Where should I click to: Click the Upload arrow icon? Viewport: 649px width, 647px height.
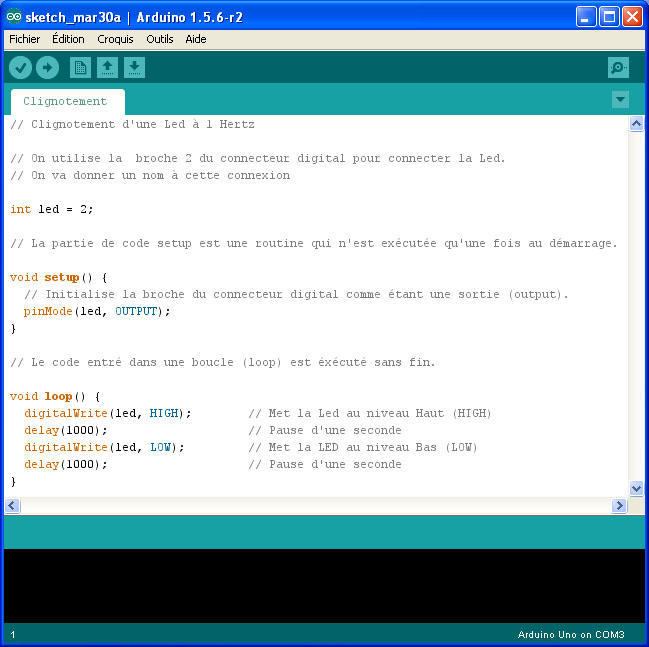(x=47, y=67)
